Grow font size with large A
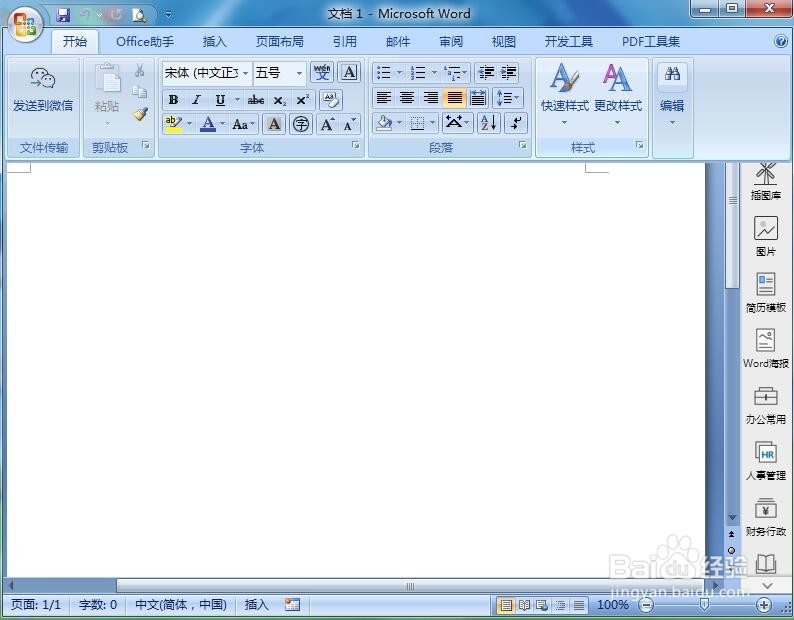 [x=327, y=124]
